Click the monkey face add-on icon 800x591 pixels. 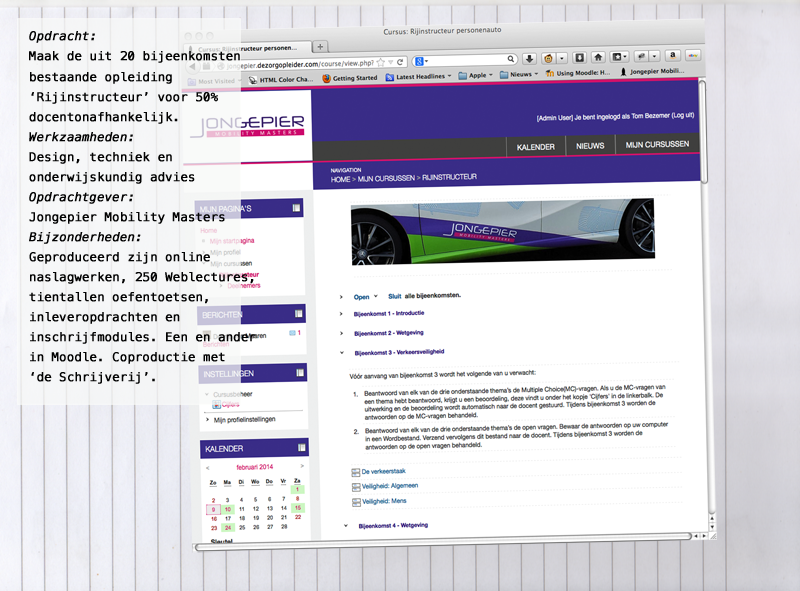548,58
